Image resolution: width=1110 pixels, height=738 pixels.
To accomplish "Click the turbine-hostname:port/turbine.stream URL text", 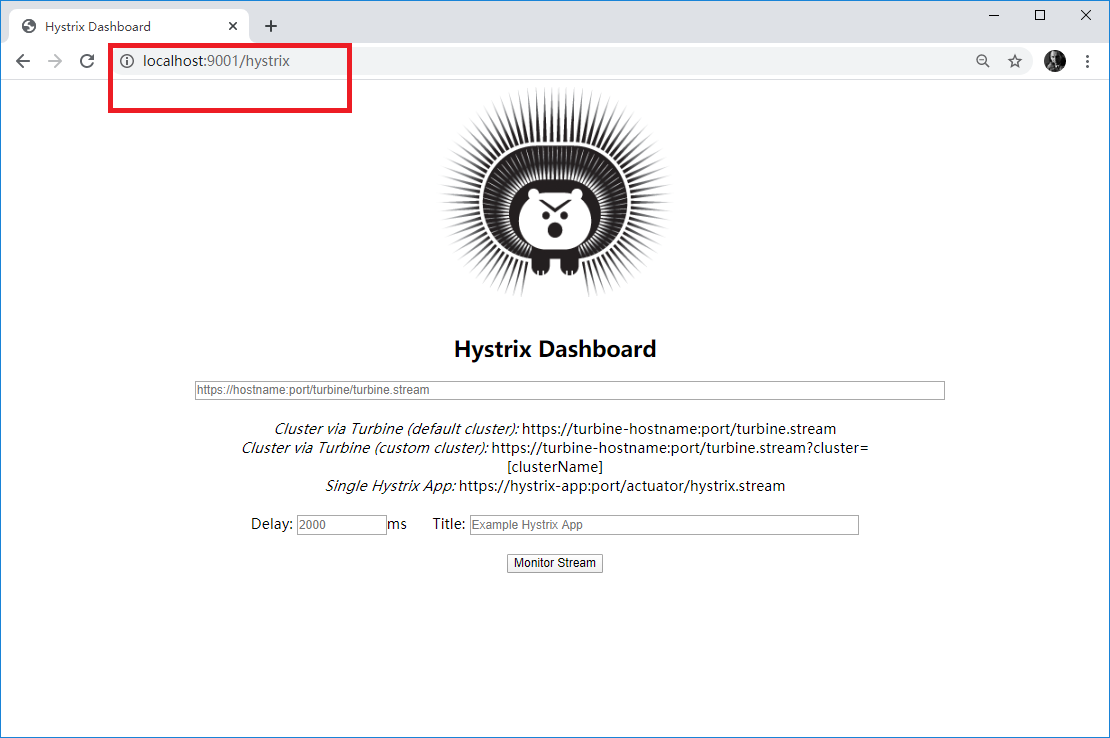I will 679,429.
